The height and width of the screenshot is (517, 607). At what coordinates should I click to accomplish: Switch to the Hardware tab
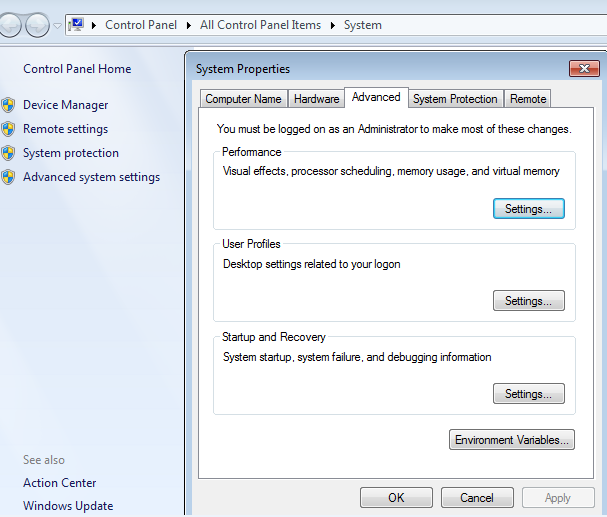tap(316, 99)
